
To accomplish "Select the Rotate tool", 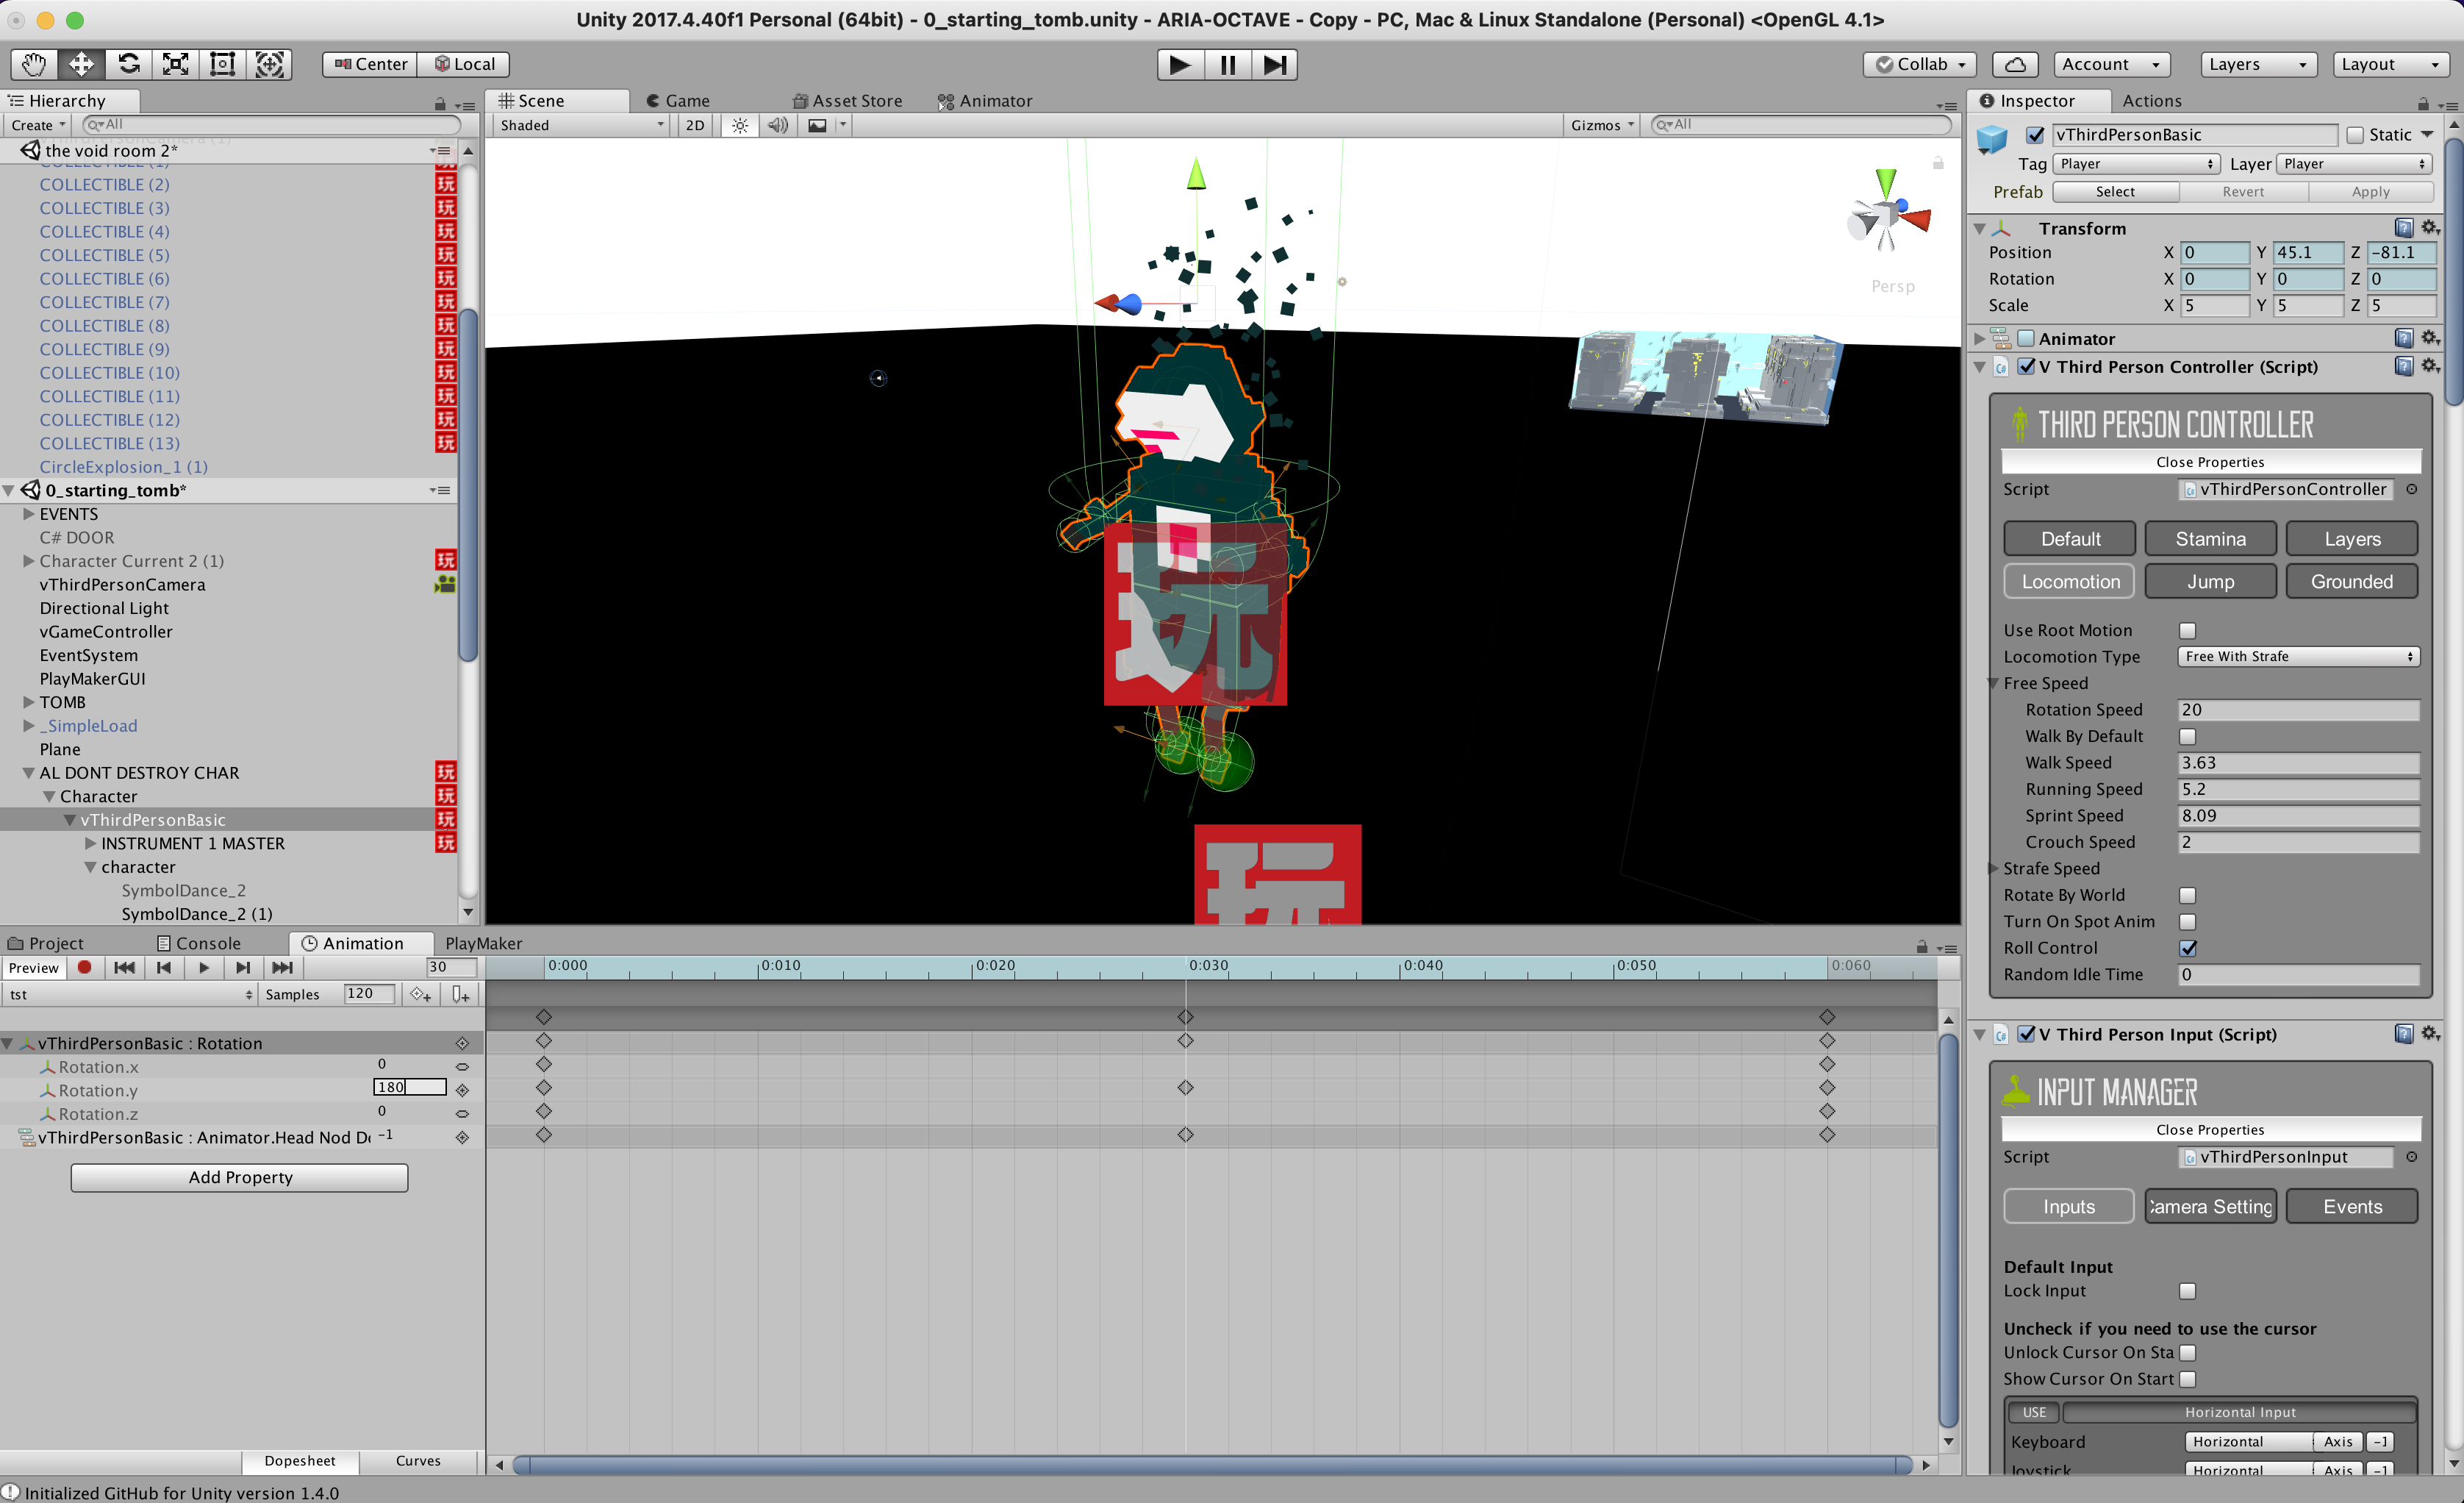I will 128,64.
